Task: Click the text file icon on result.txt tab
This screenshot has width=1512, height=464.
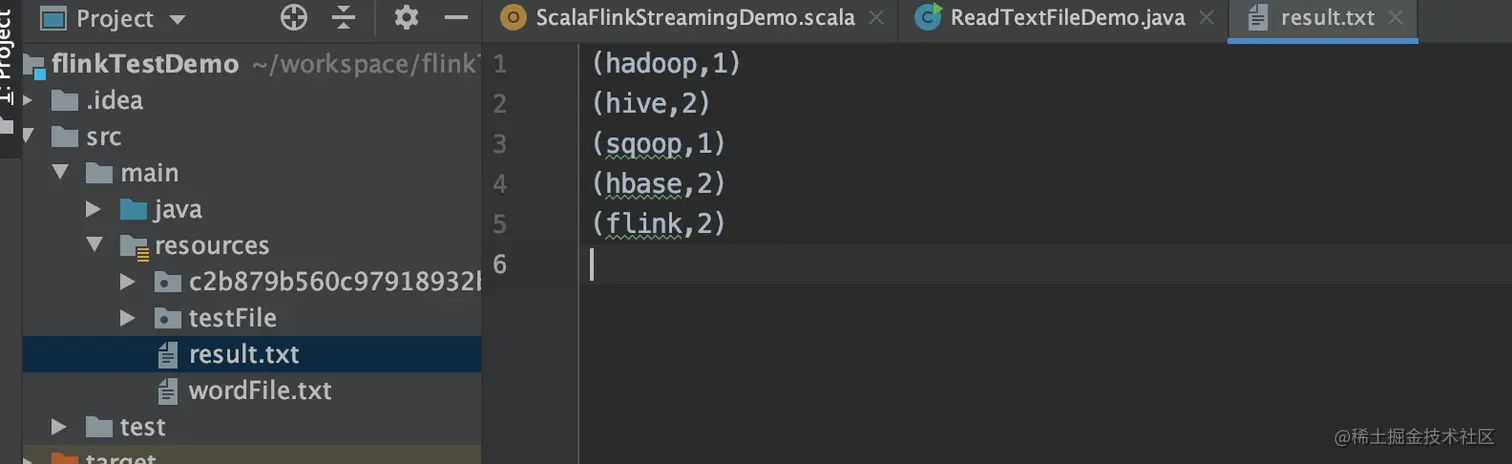Action: pyautogui.click(x=1259, y=17)
